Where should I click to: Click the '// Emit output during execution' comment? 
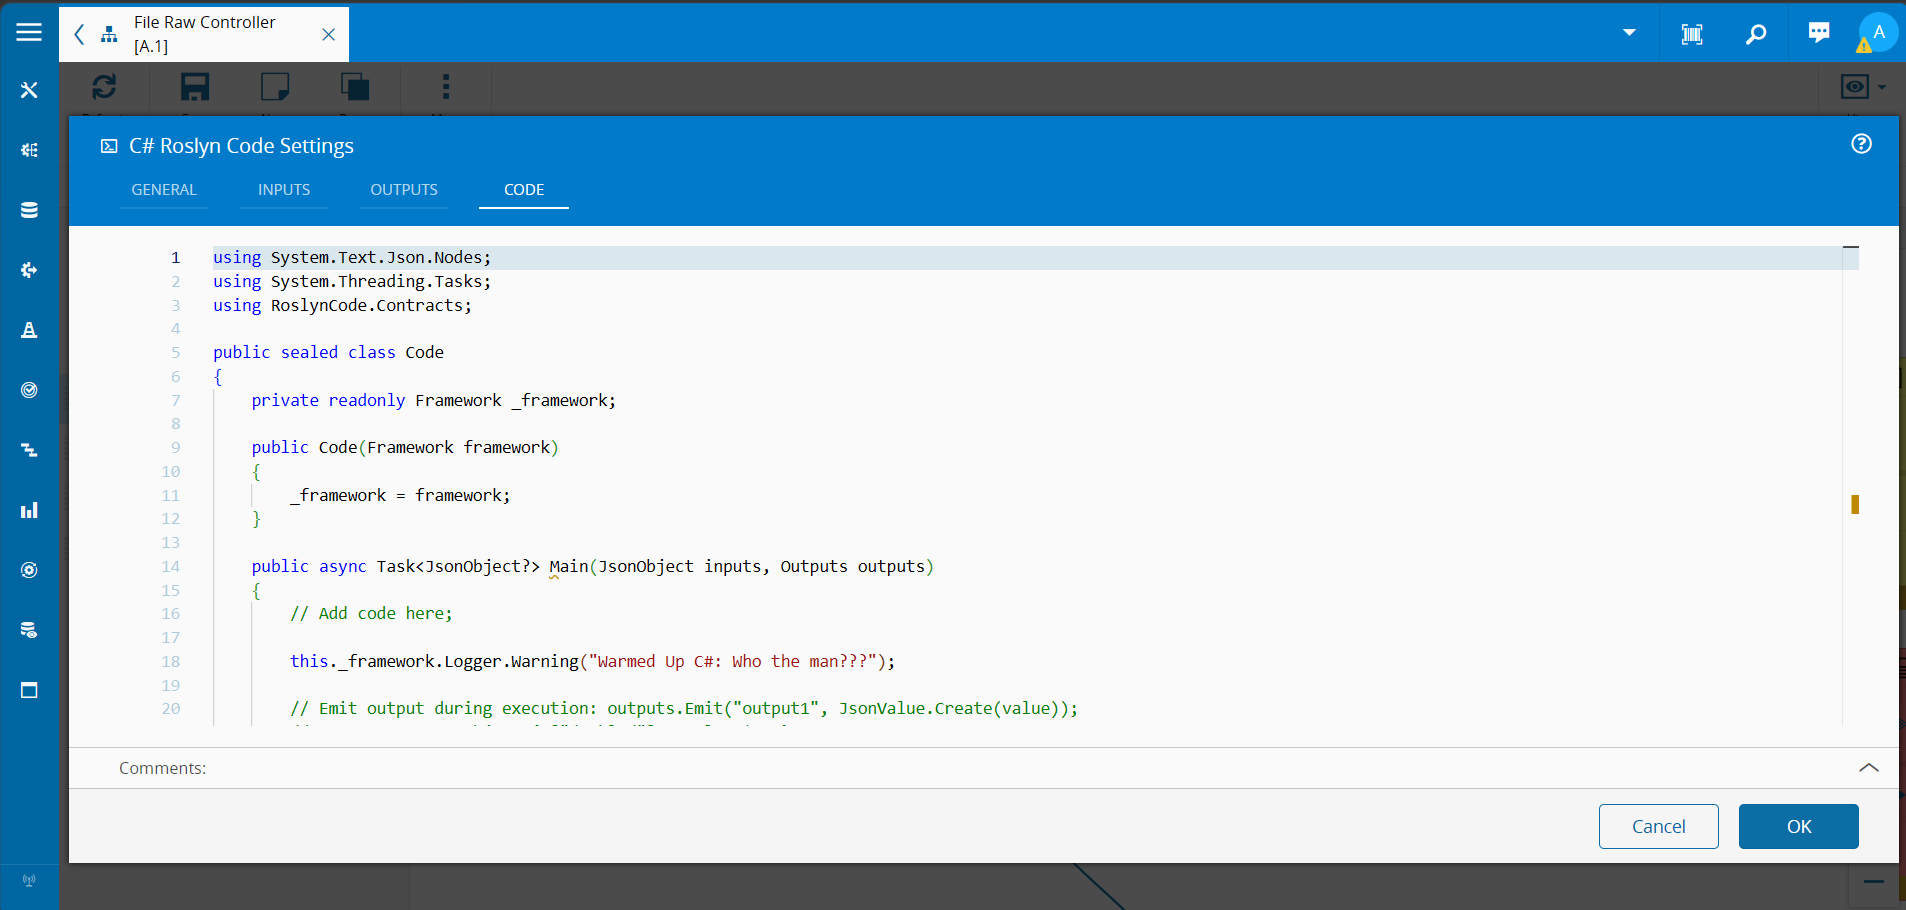click(684, 709)
